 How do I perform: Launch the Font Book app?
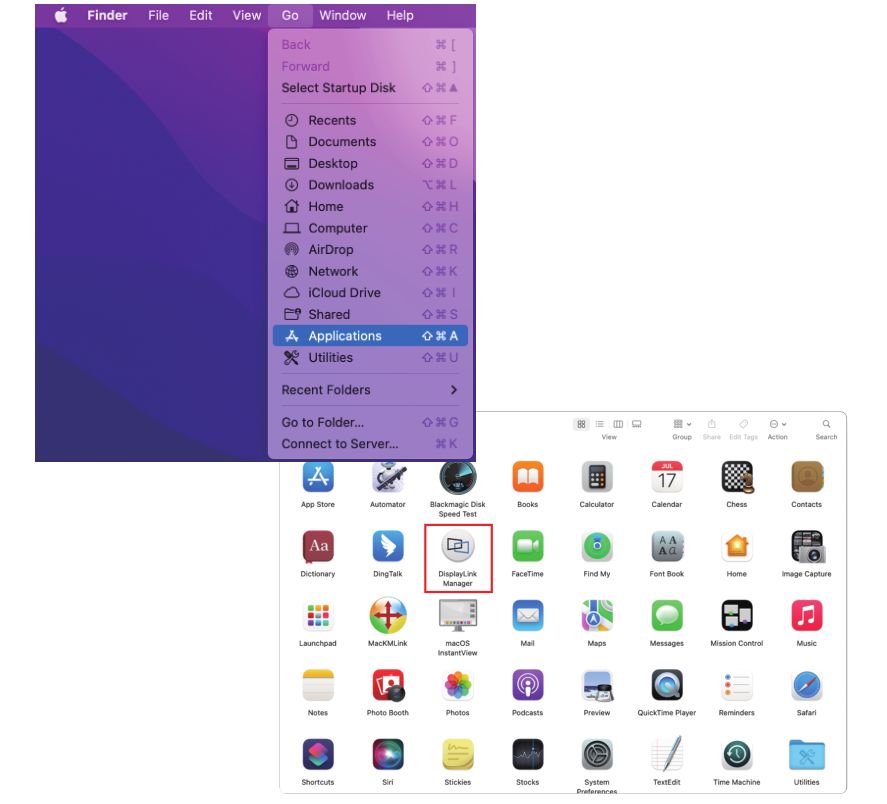pos(667,546)
